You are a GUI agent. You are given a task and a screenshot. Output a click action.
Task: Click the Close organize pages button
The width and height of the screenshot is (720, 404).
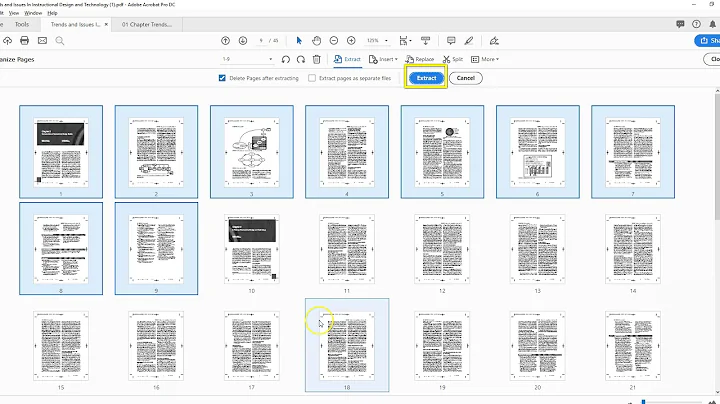click(712, 59)
